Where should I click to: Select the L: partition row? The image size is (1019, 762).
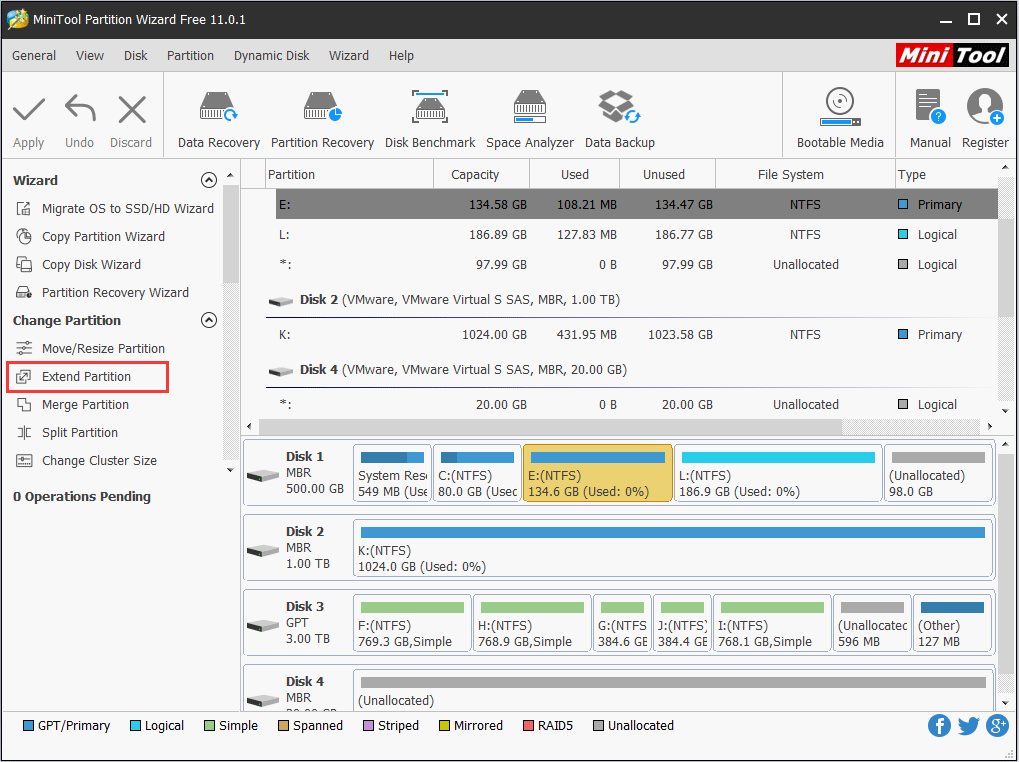coord(637,235)
